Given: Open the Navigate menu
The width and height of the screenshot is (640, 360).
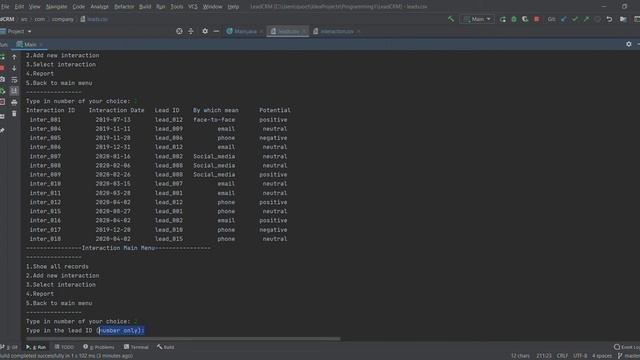Looking at the screenshot, I should coord(56,7).
